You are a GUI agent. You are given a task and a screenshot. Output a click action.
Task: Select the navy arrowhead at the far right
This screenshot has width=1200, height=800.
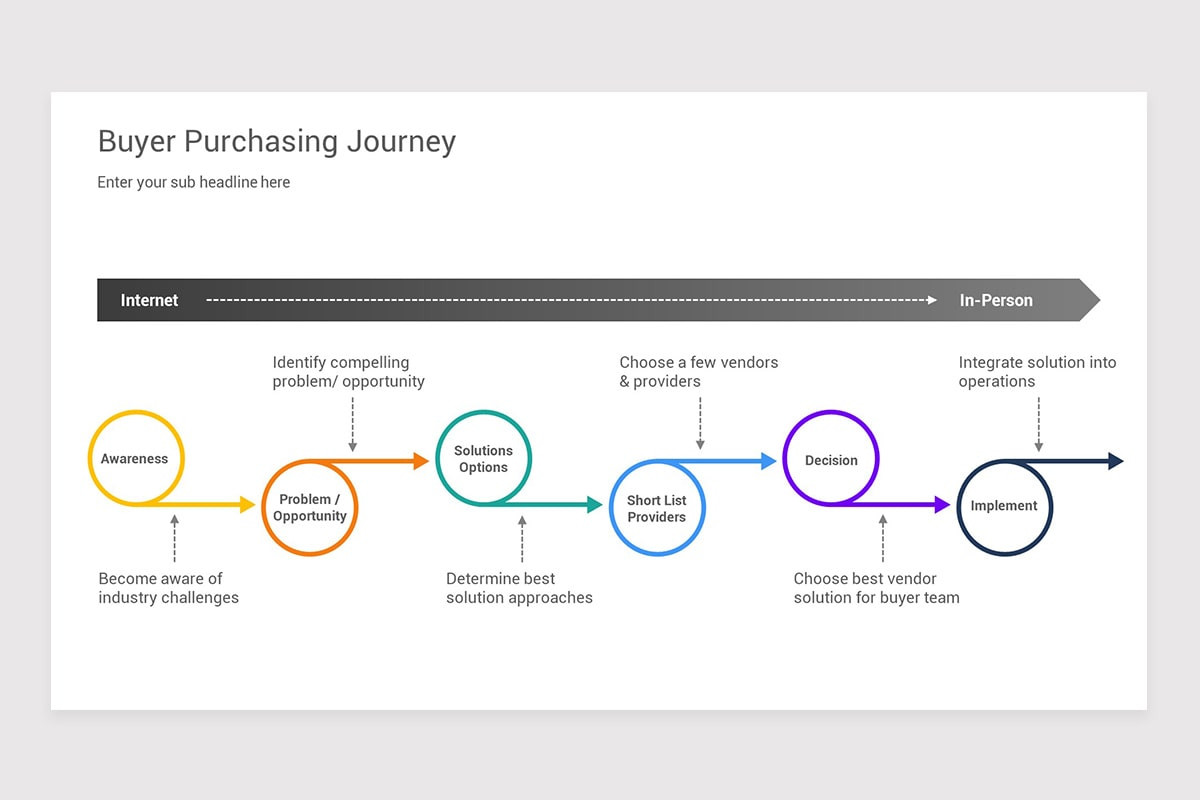click(x=1116, y=460)
